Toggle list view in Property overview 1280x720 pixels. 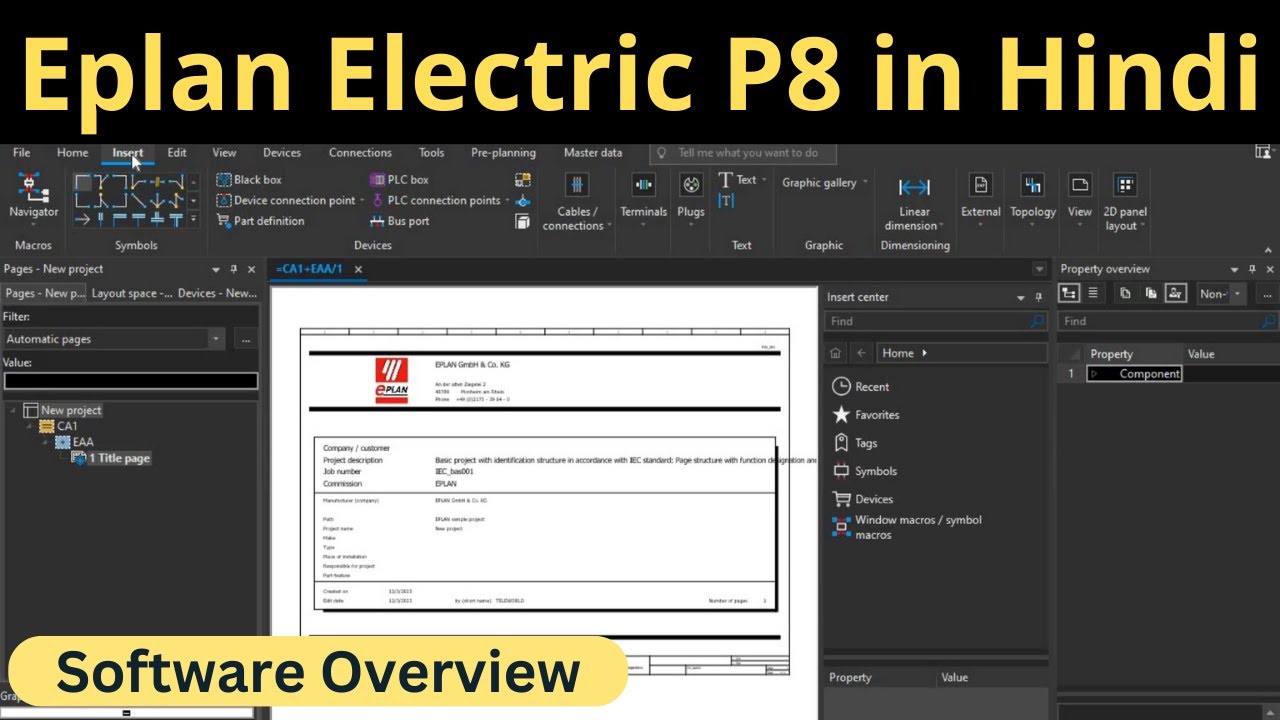pos(1093,293)
